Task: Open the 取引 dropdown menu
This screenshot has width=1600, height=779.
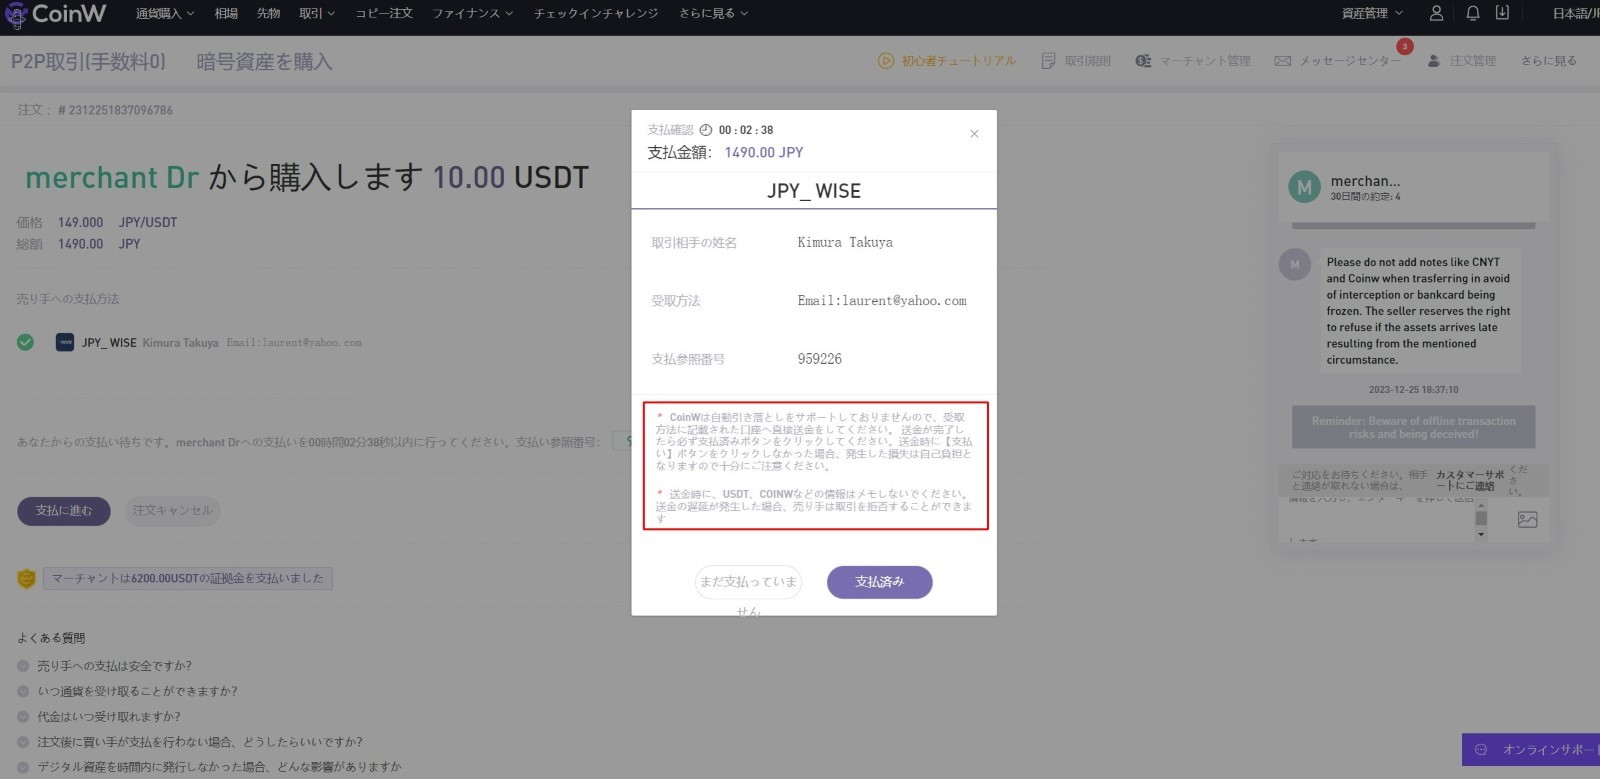Action: pos(317,13)
